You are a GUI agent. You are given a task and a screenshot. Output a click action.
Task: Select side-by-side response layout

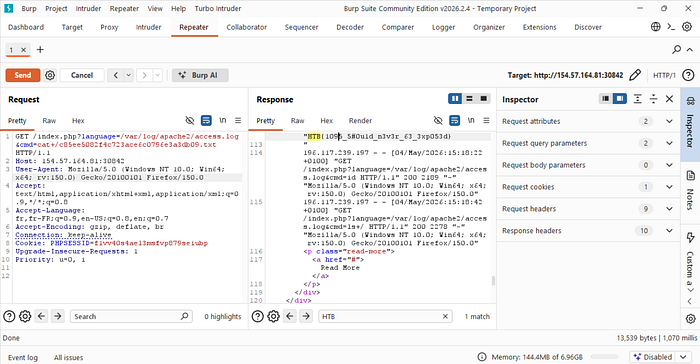[x=455, y=99]
